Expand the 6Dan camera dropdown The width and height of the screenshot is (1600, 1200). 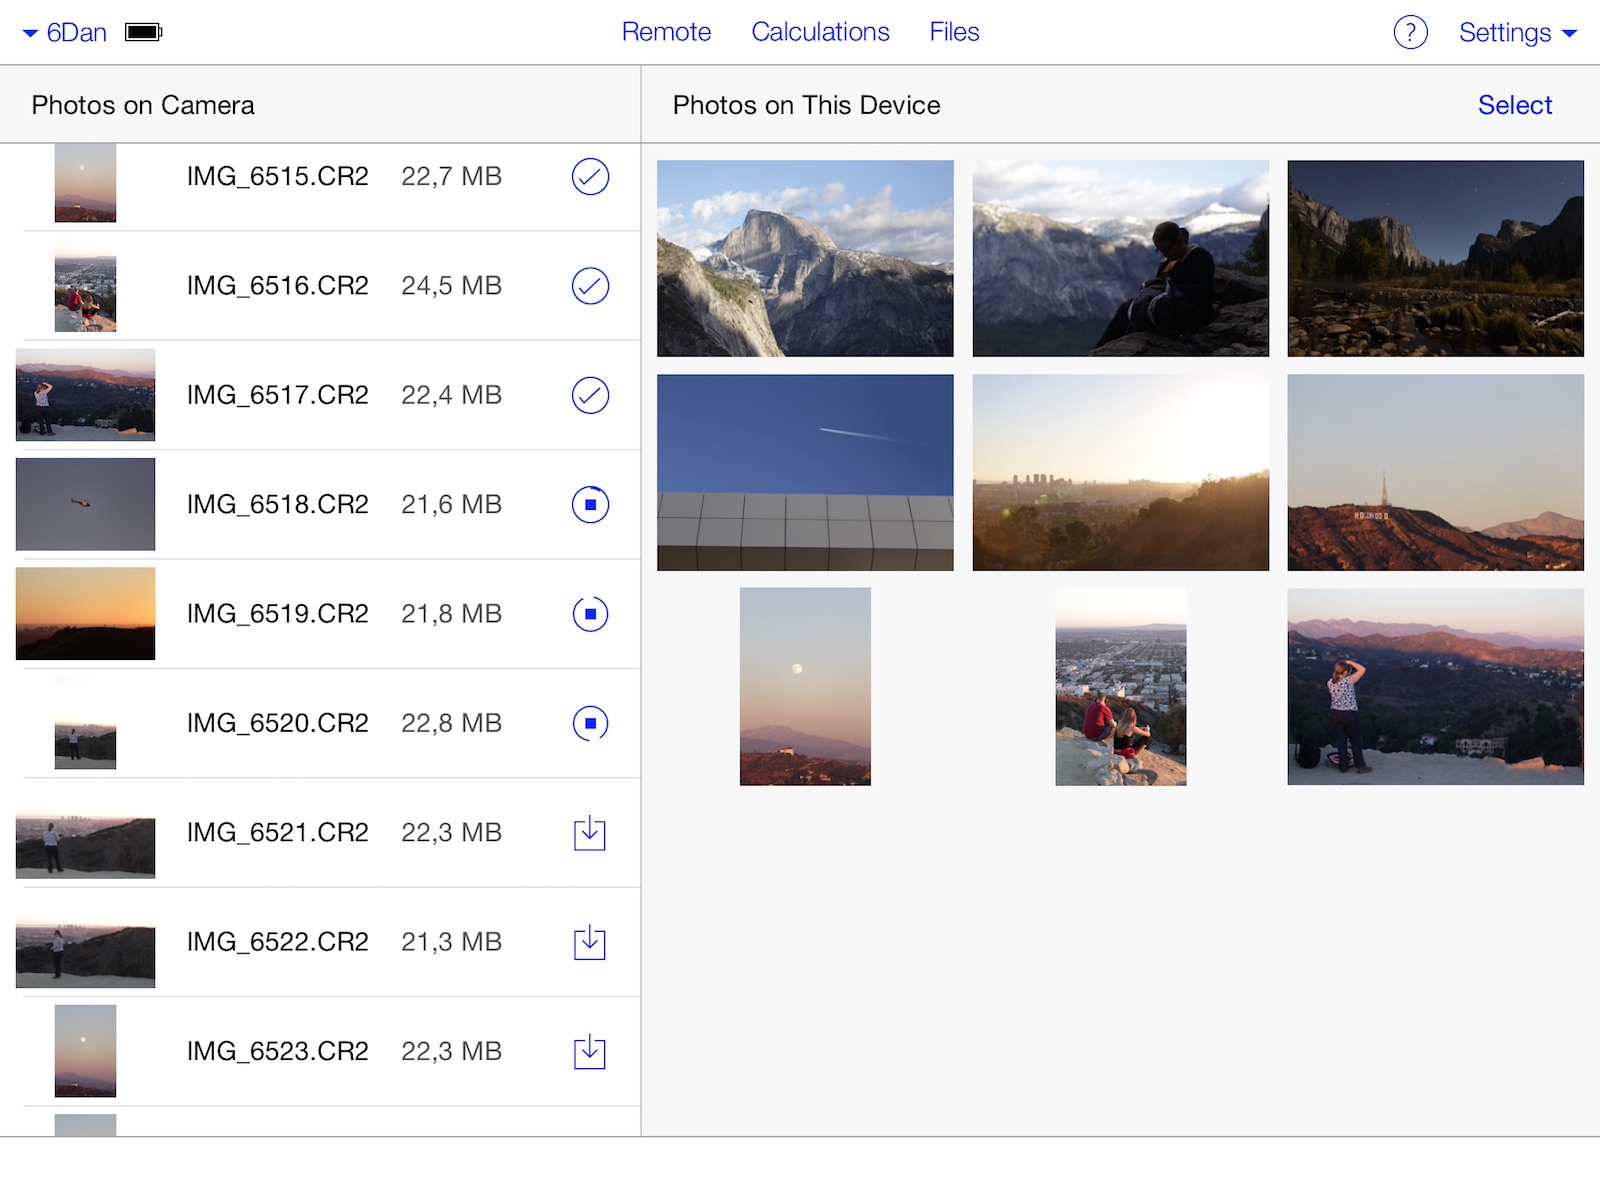65,33
